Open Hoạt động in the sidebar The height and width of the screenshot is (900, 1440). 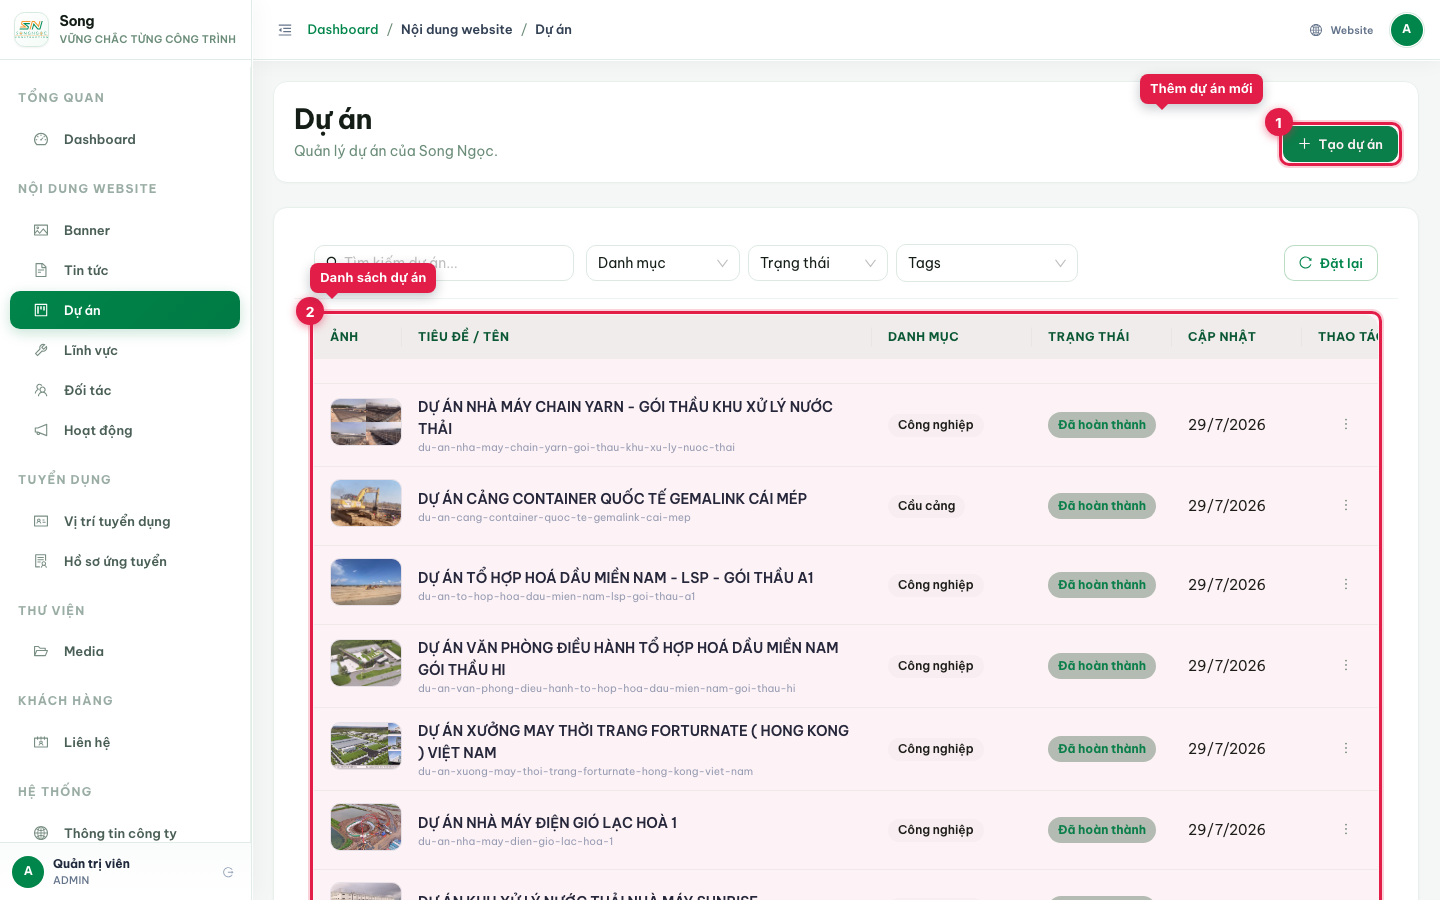(x=125, y=431)
